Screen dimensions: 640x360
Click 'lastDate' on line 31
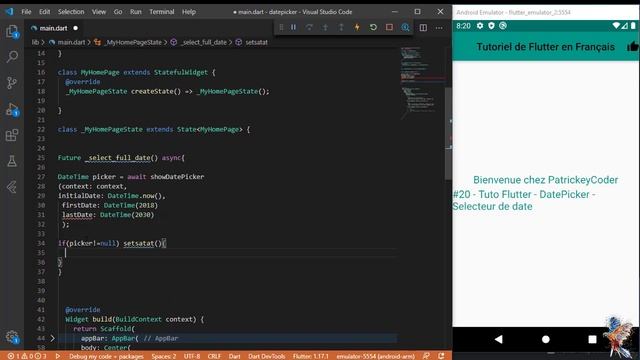77,215
